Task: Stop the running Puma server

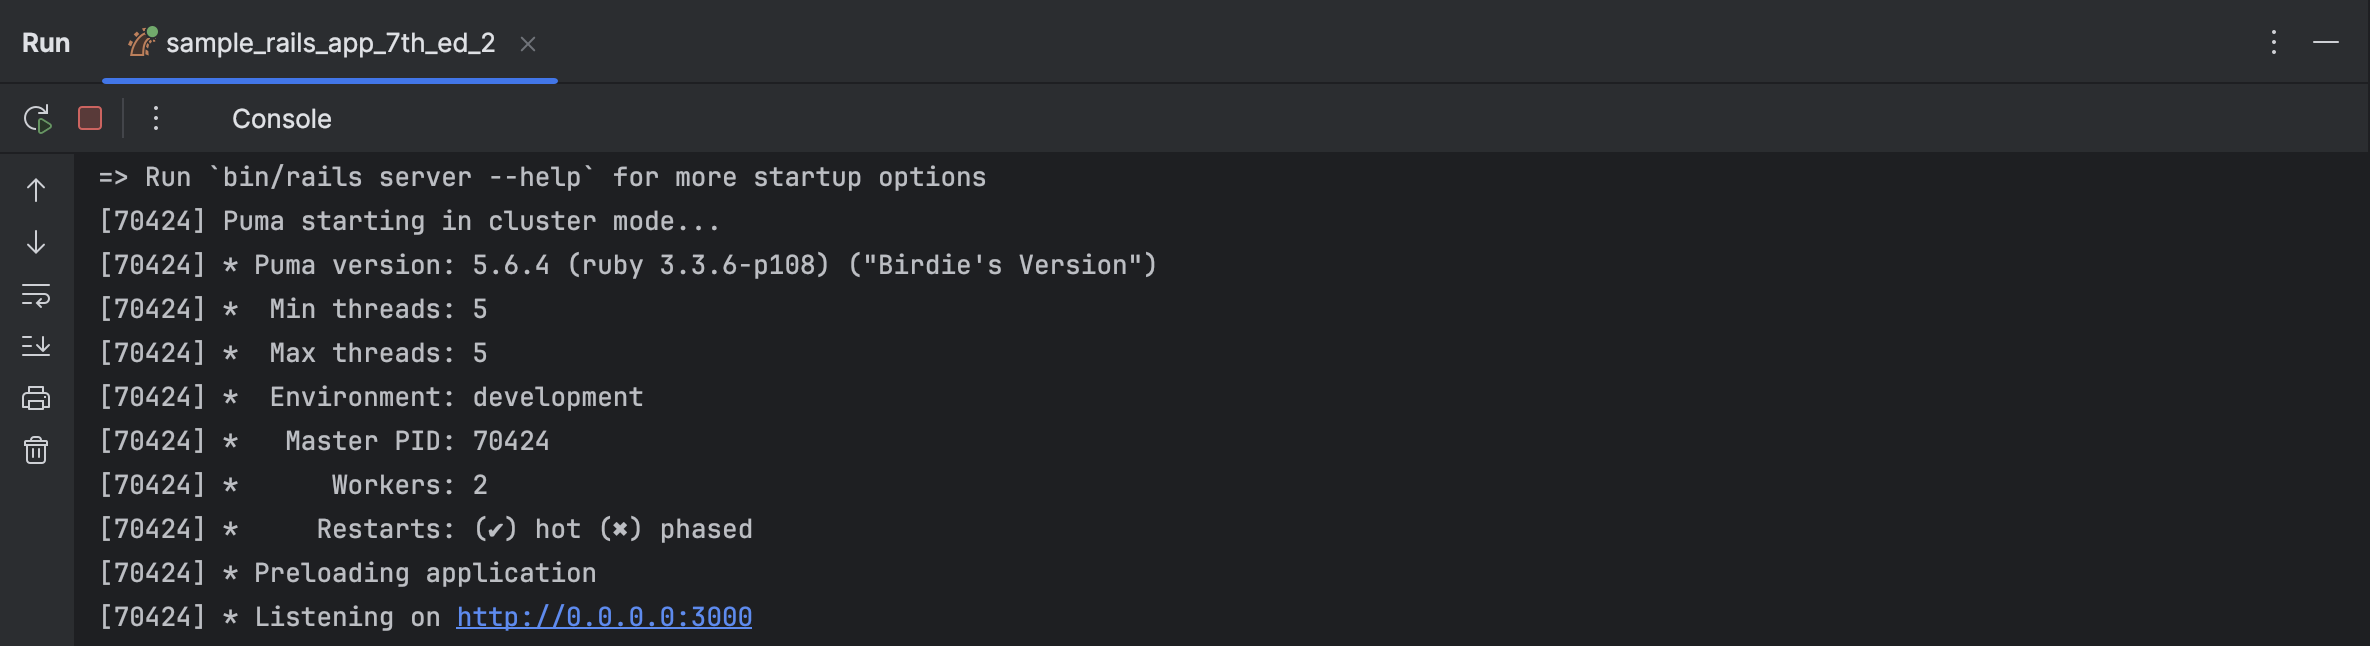Action: tap(89, 117)
